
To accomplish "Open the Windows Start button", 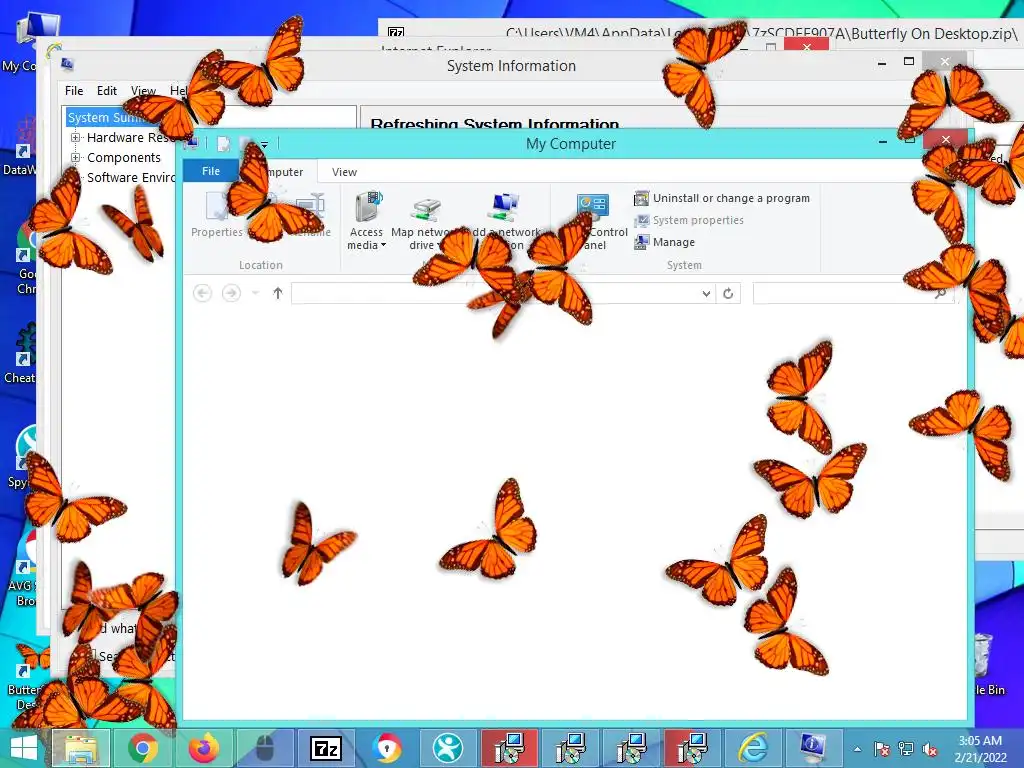I will (24, 748).
